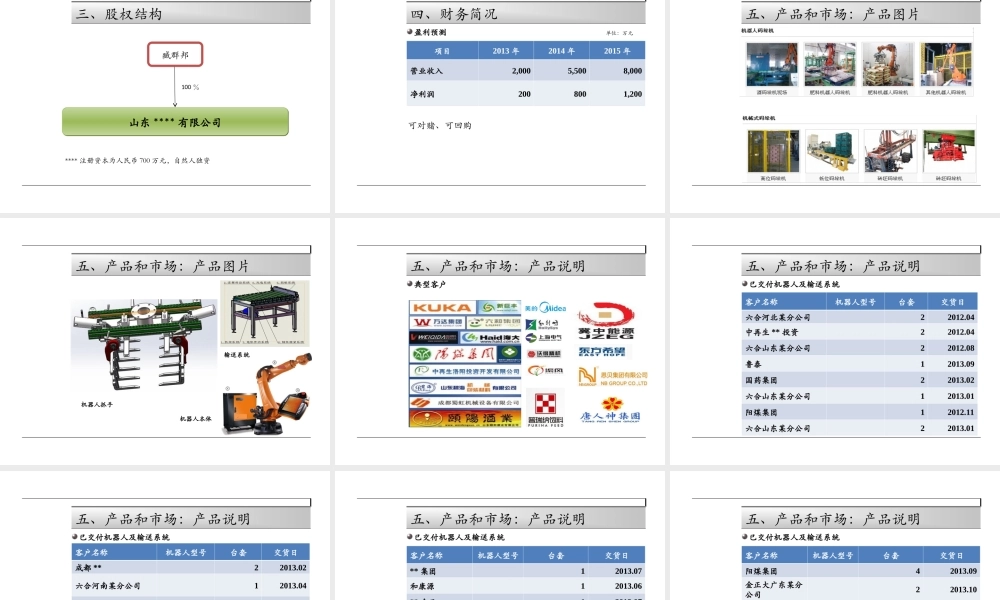Select the 三、股权结构 slide title
The image size is (1000, 600).
pos(120,15)
